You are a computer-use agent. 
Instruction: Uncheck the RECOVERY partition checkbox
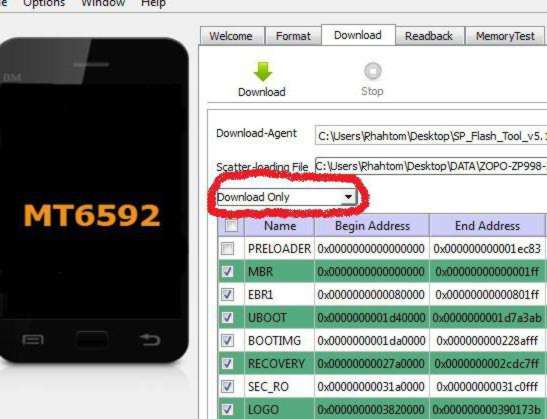click(x=227, y=364)
